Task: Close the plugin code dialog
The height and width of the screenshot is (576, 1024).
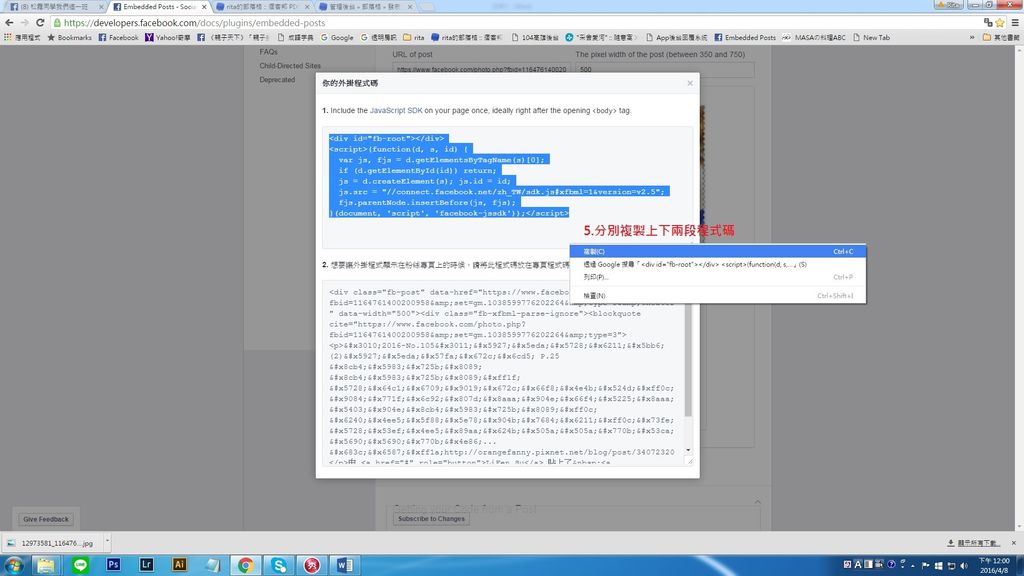Action: point(690,83)
